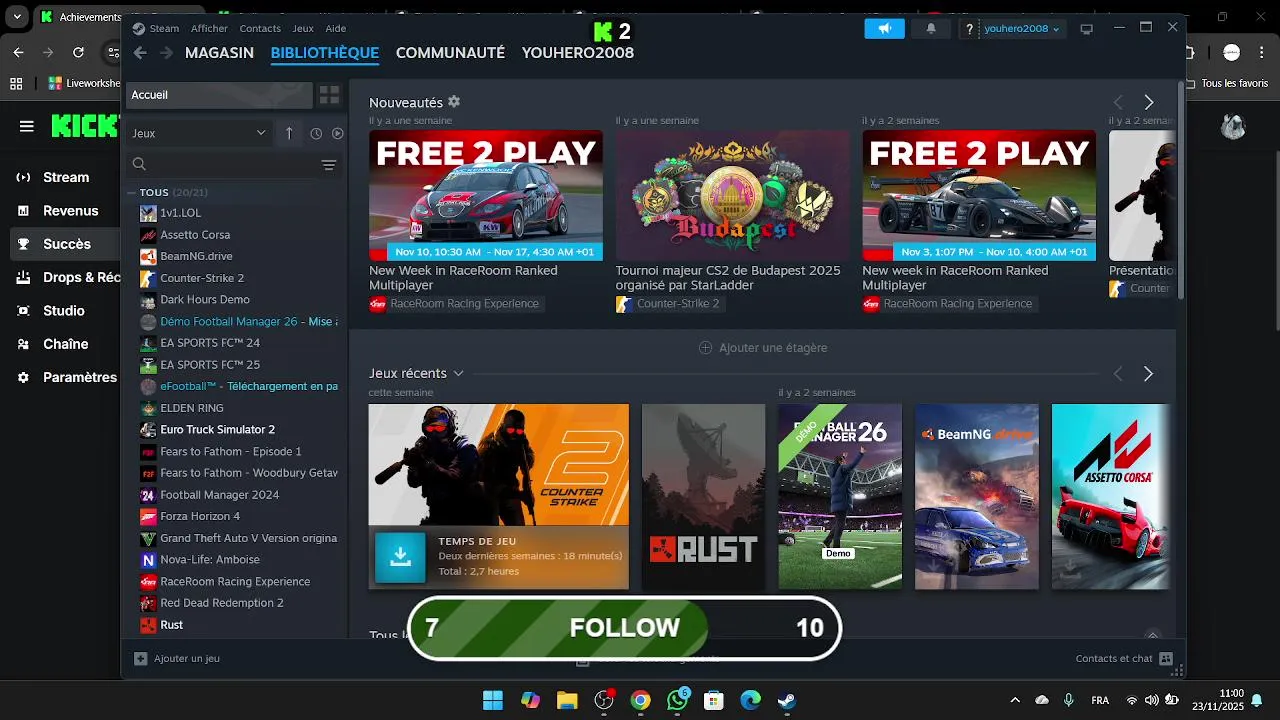Open Microsoft Edge from the taskbar
The image size is (1280, 720).
[750, 700]
